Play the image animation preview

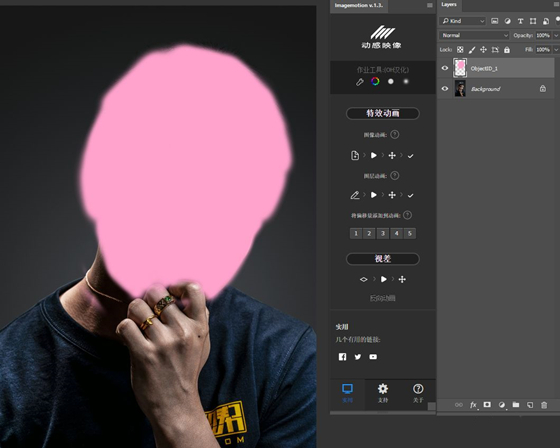[374, 155]
